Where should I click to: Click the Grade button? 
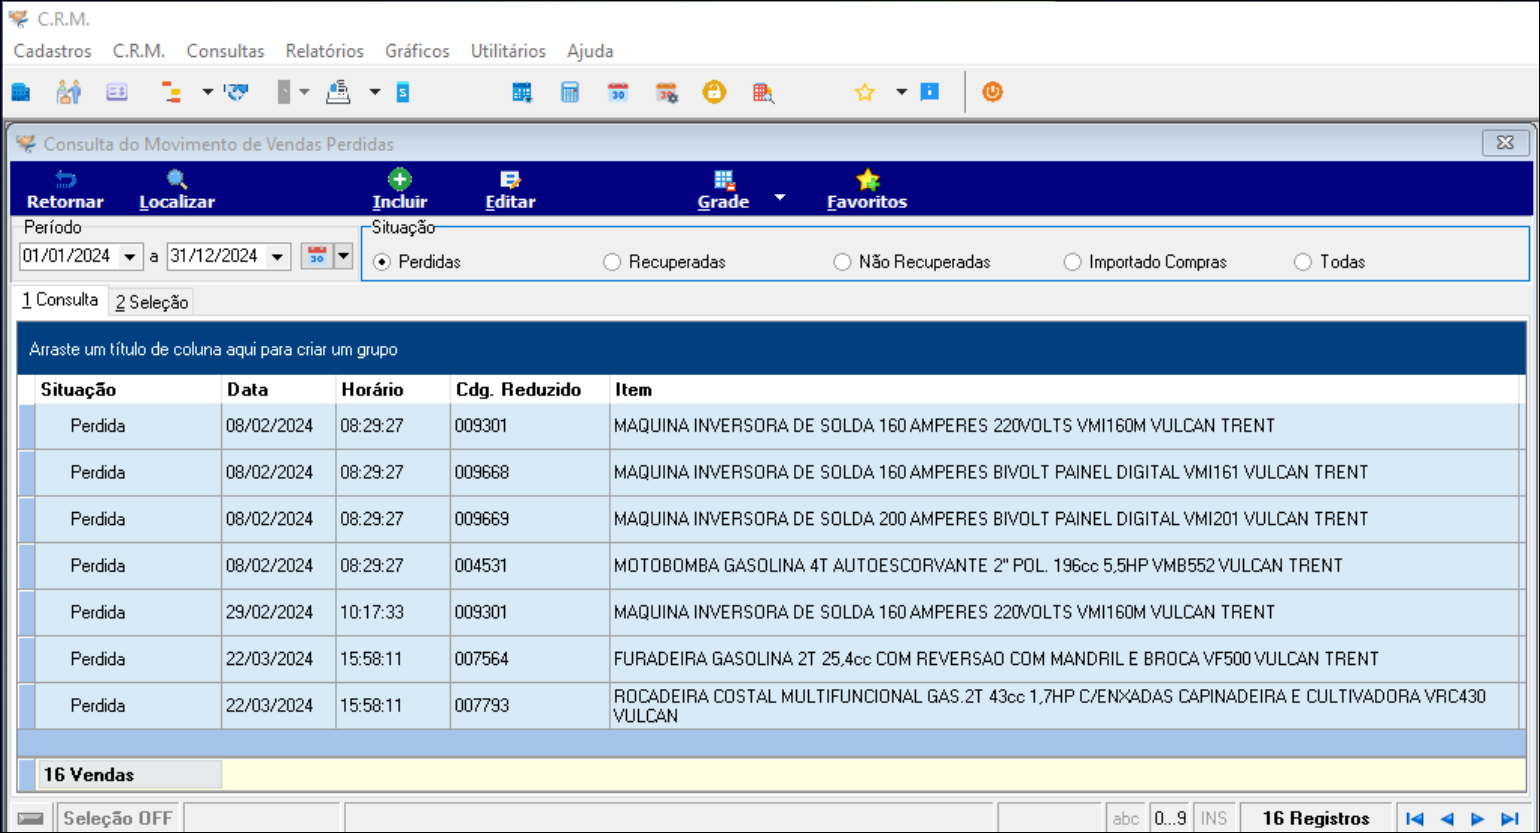[x=723, y=188]
